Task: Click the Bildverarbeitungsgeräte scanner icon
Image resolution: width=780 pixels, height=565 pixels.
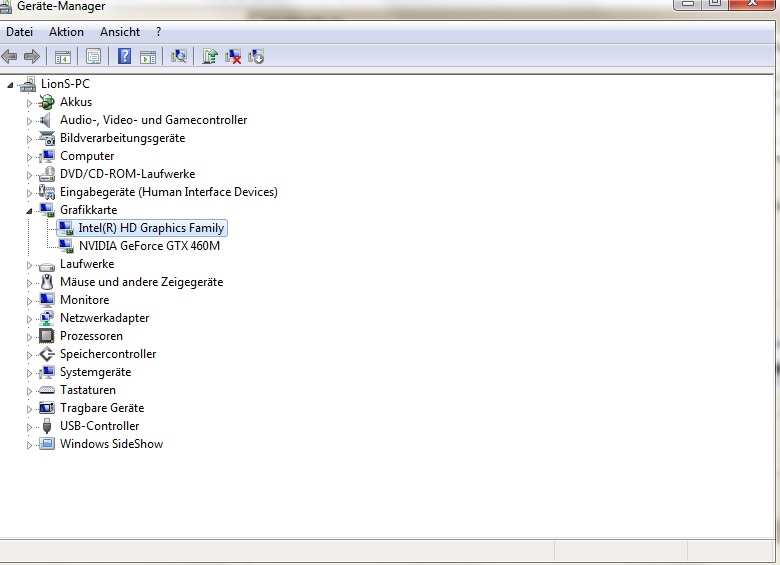Action: tap(47, 138)
